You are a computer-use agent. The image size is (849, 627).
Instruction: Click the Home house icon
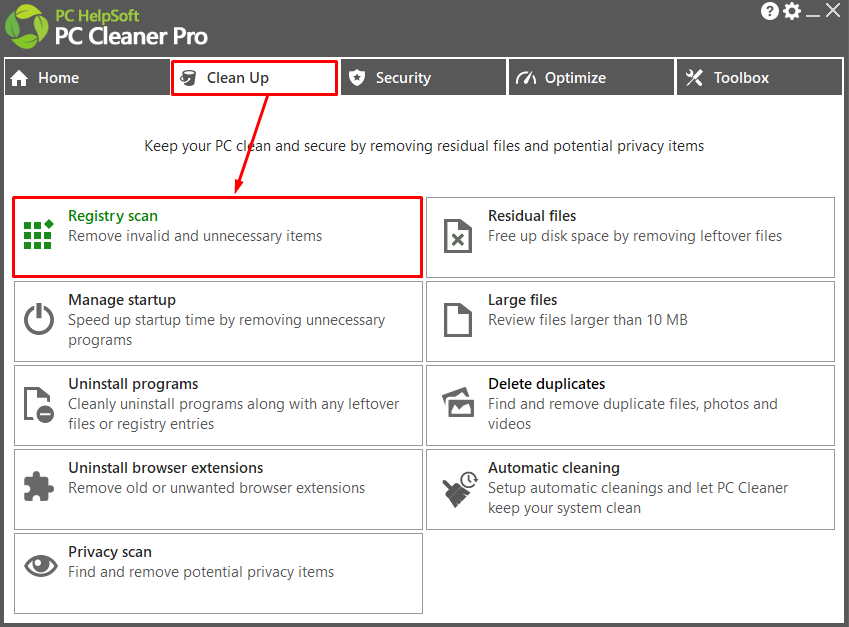[19, 78]
